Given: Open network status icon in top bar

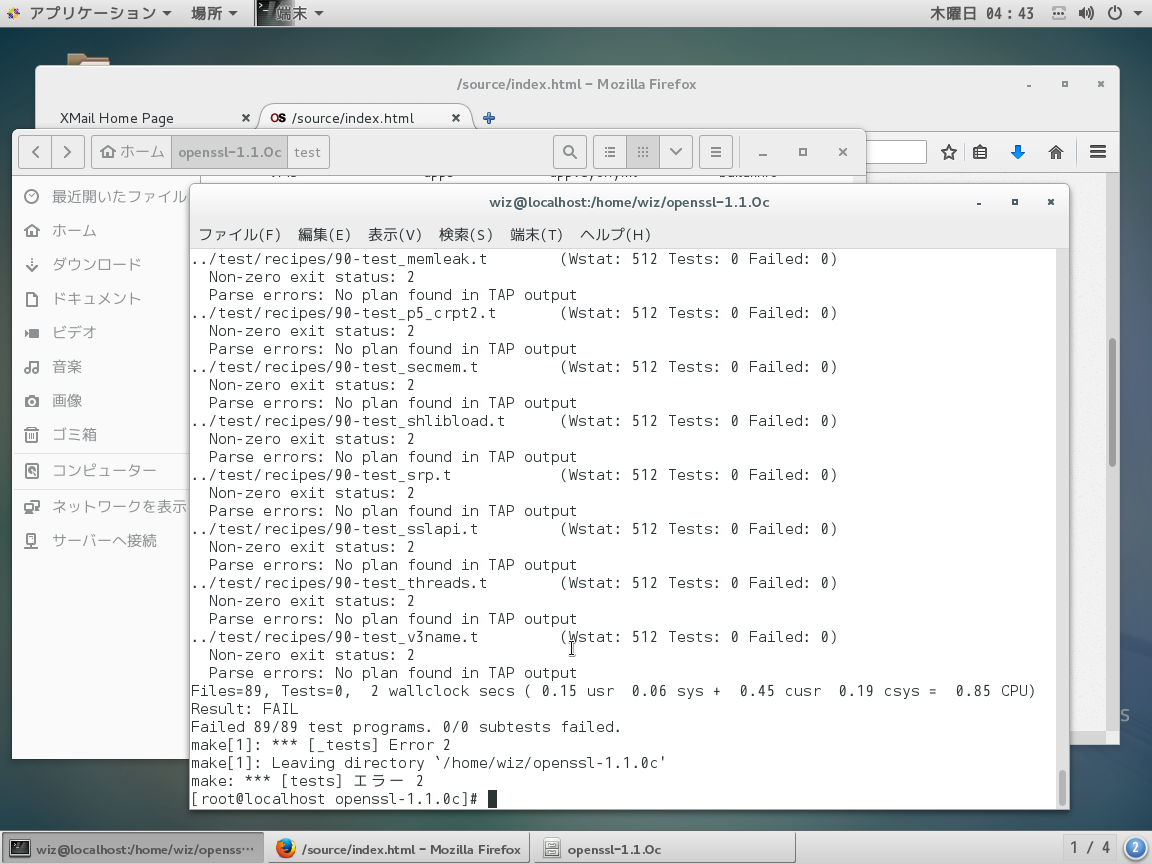Looking at the screenshot, I should (1059, 13).
